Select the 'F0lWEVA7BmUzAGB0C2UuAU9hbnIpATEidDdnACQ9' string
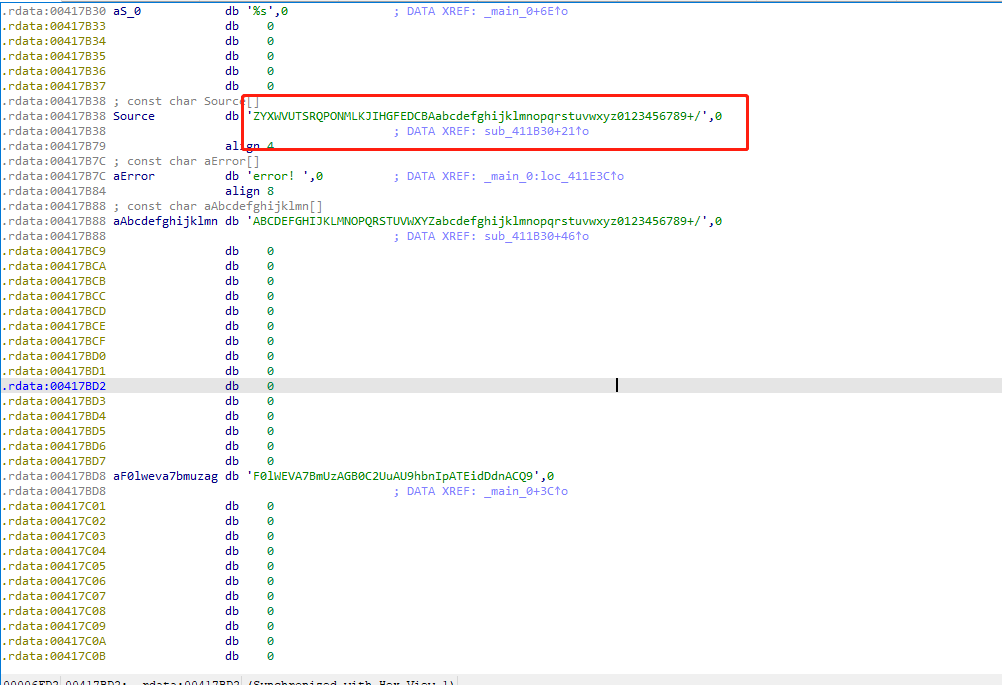Screen dimensions: 1002x685 click(x=395, y=476)
